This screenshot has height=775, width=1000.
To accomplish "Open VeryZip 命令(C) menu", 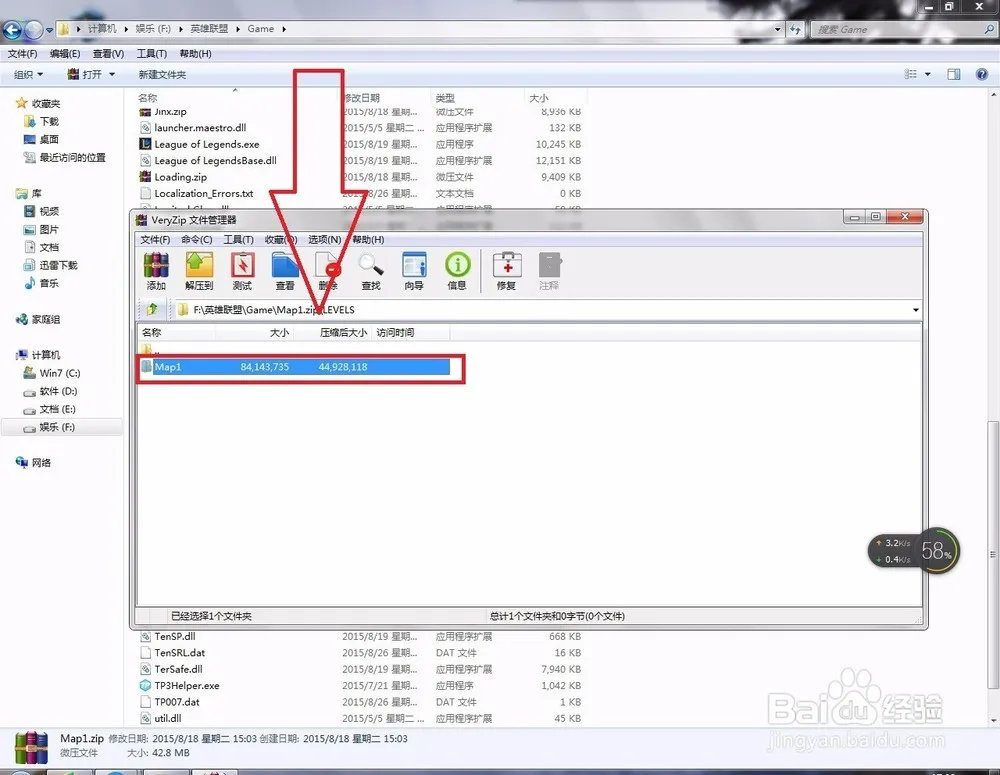I will 196,239.
